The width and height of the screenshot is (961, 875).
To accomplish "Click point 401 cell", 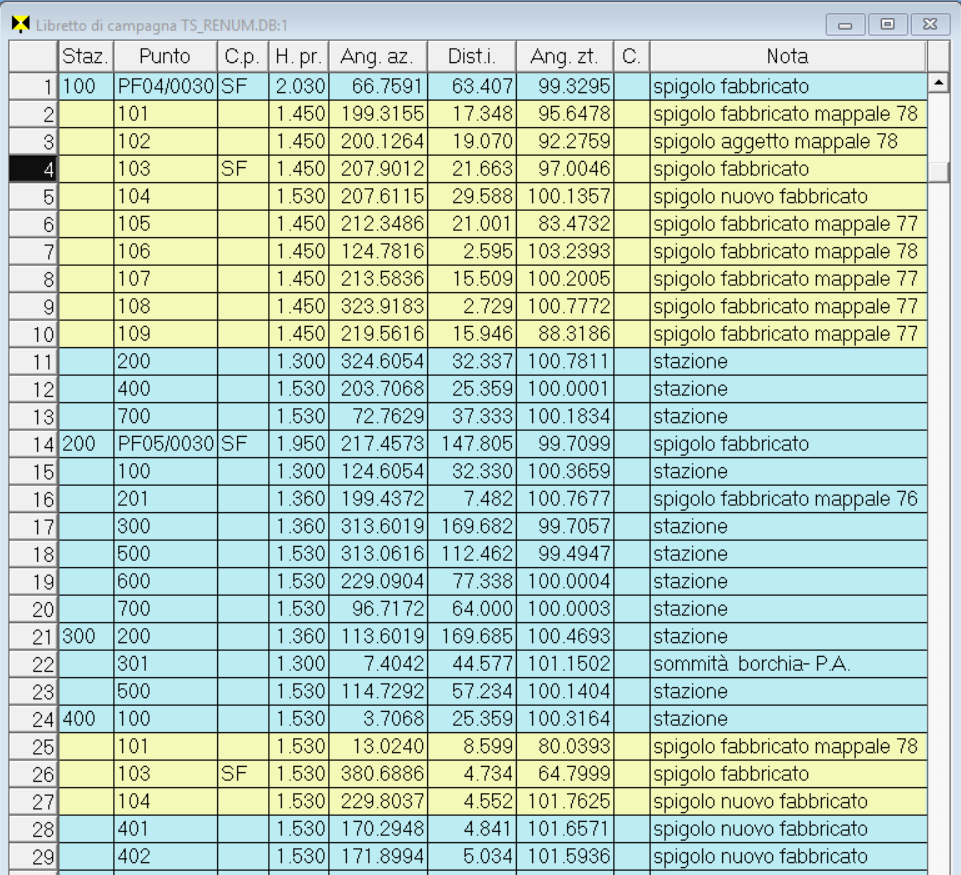I will (165, 829).
